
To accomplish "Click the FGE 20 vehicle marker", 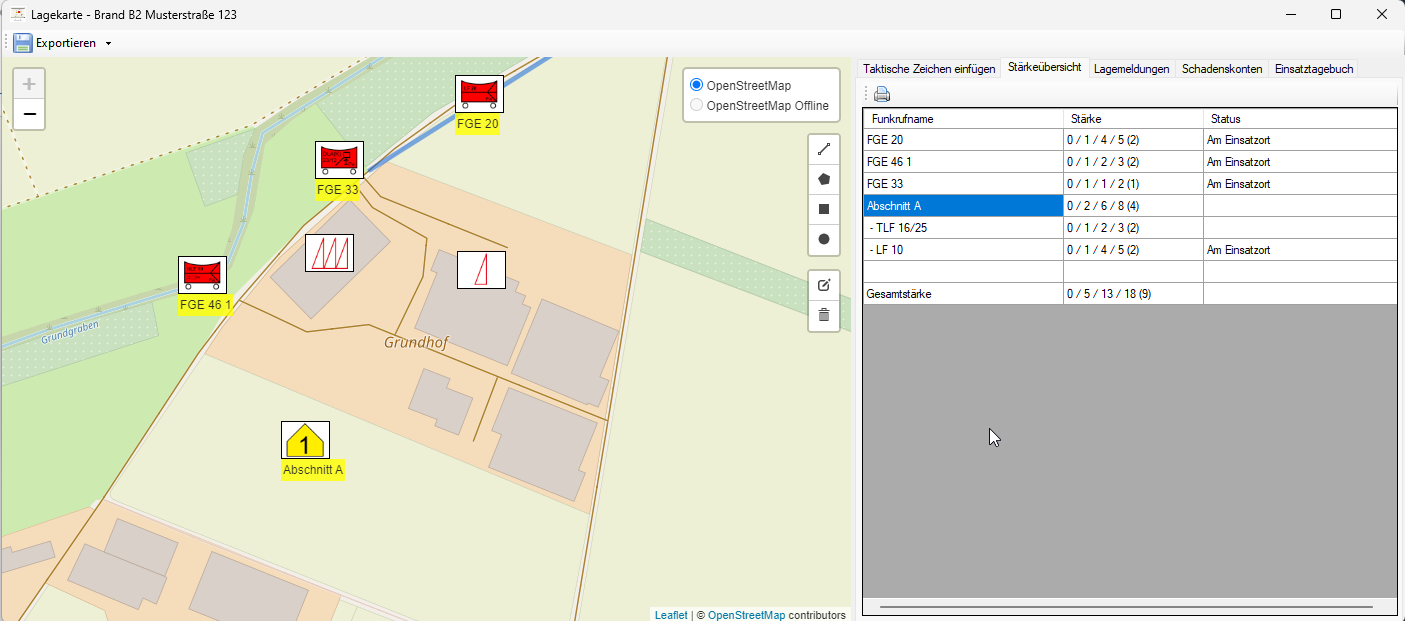I will (479, 94).
